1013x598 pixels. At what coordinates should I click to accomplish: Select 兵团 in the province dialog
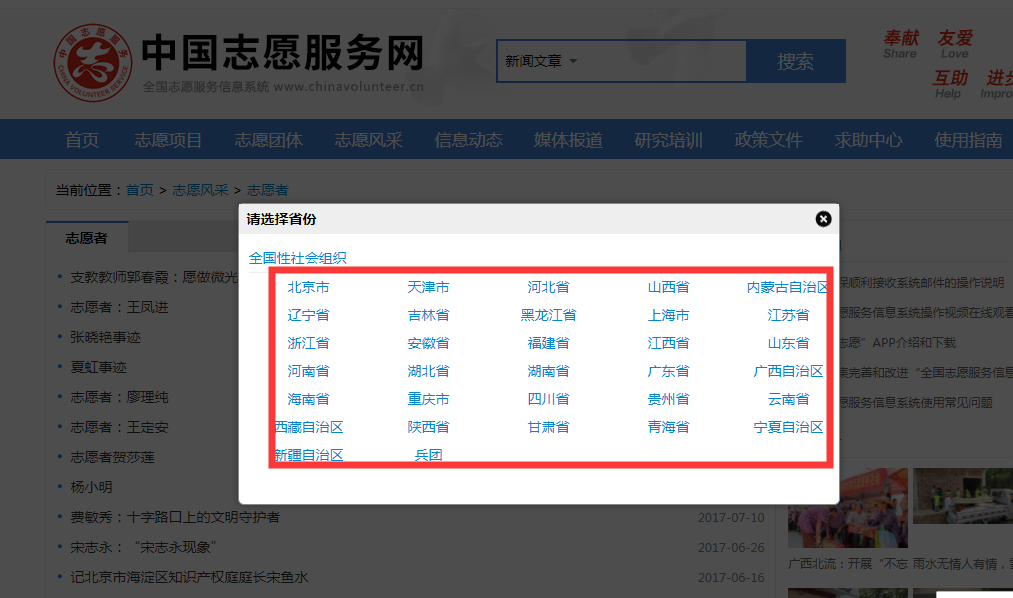coord(428,454)
